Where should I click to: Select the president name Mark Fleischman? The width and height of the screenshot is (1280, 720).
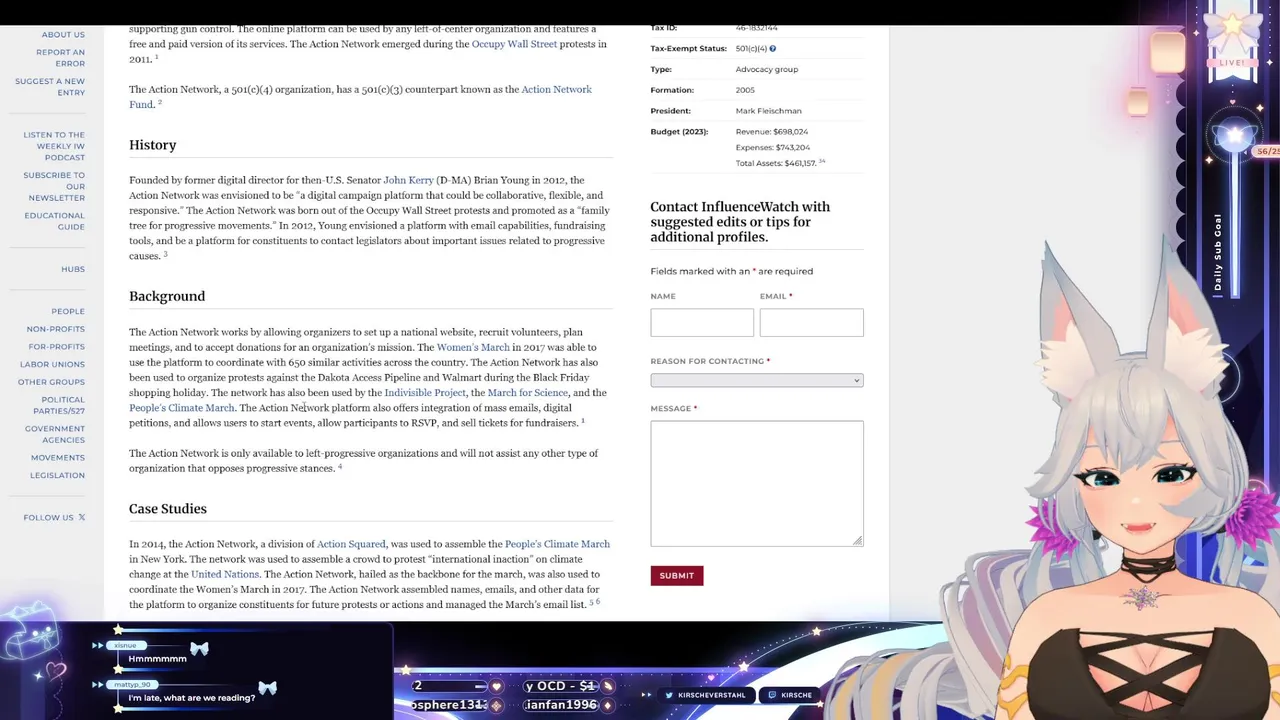pos(768,111)
